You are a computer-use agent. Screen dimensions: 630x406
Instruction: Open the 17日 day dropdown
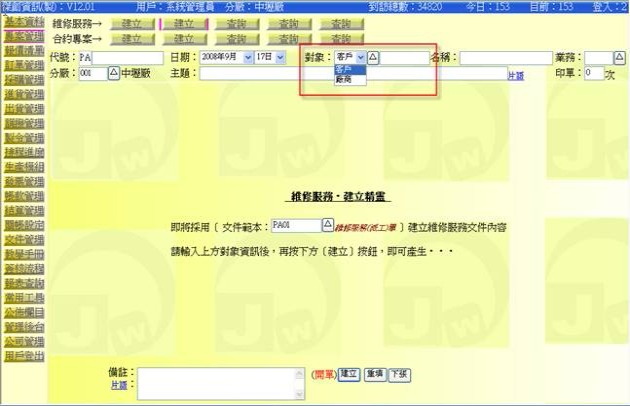(270, 58)
